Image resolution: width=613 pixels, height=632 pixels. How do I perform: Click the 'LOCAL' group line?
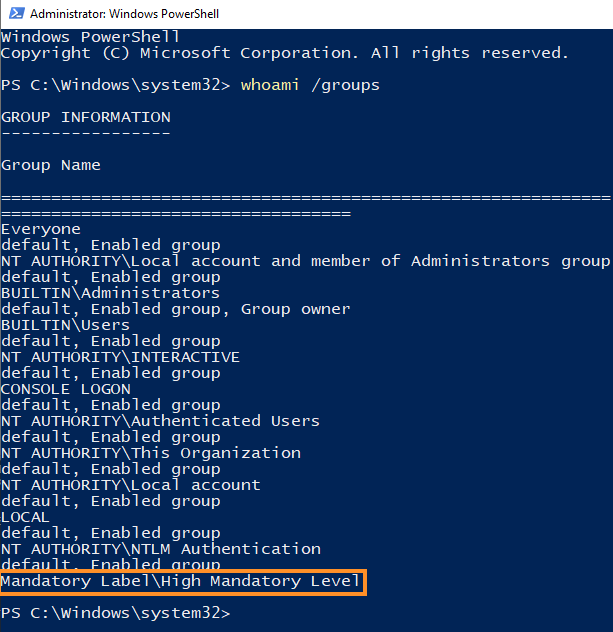point(25,517)
